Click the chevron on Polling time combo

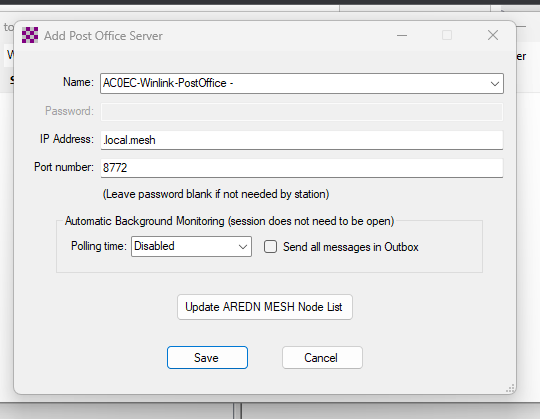[243, 247]
